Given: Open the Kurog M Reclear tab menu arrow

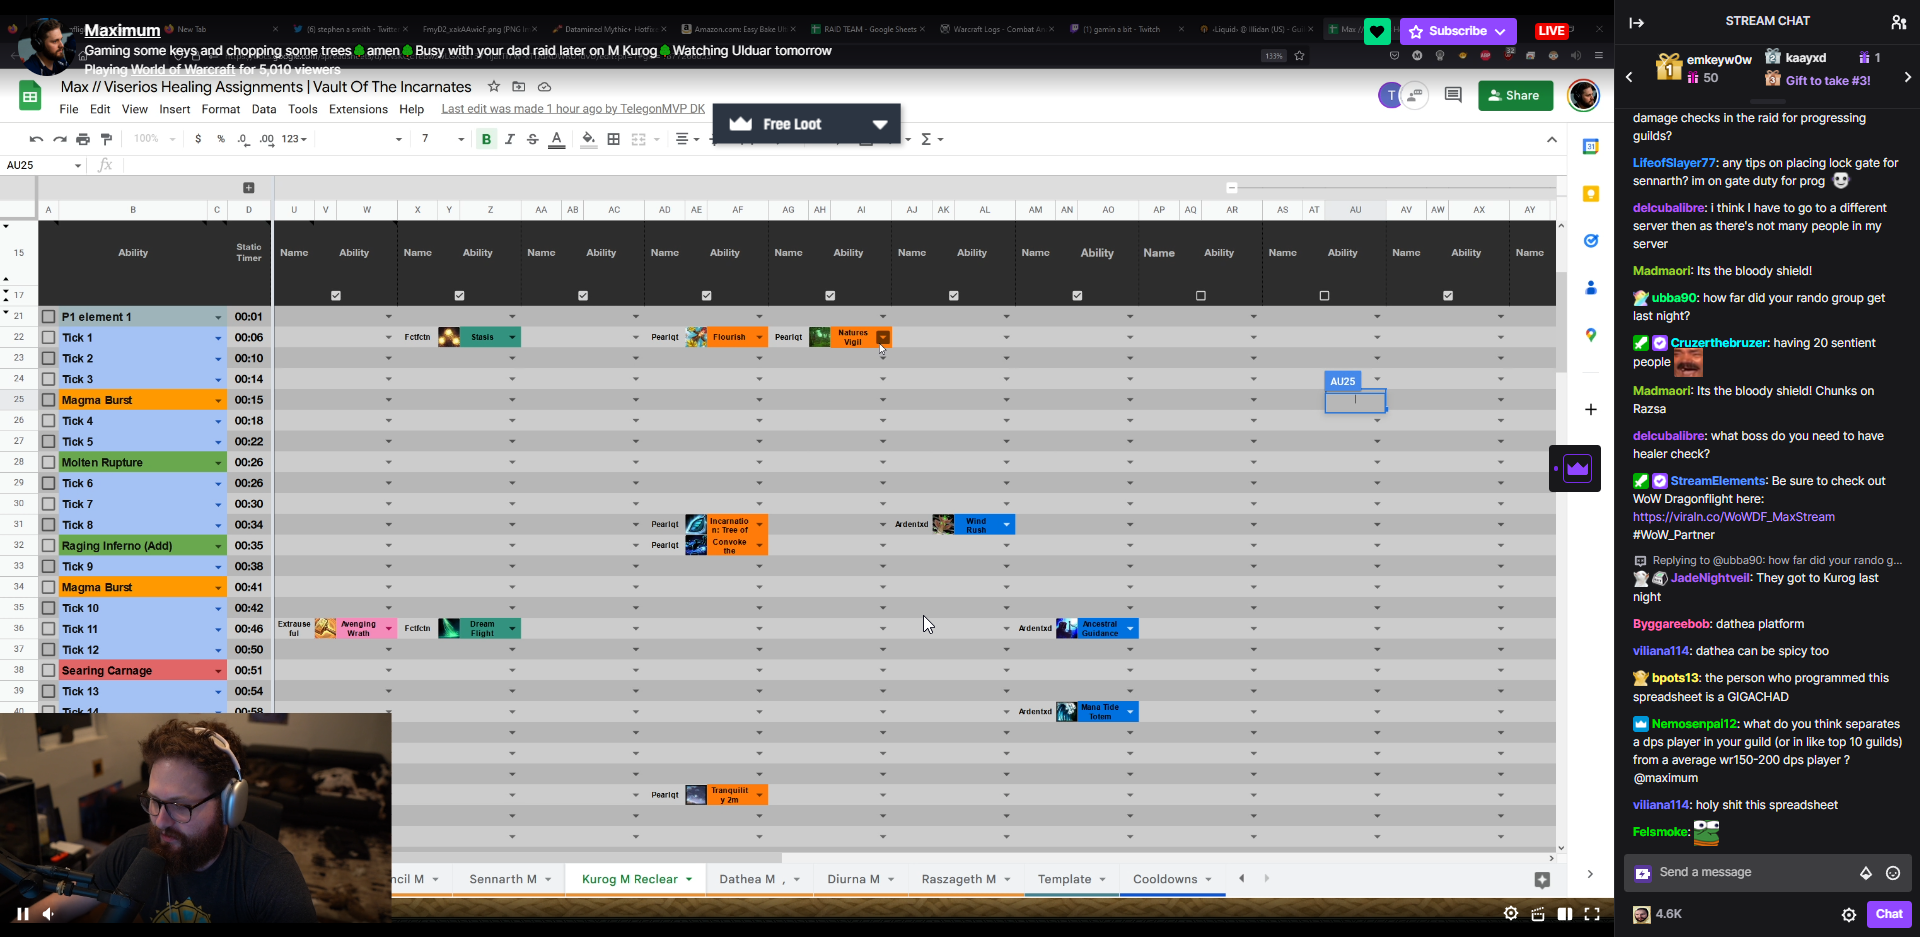Looking at the screenshot, I should 689,879.
